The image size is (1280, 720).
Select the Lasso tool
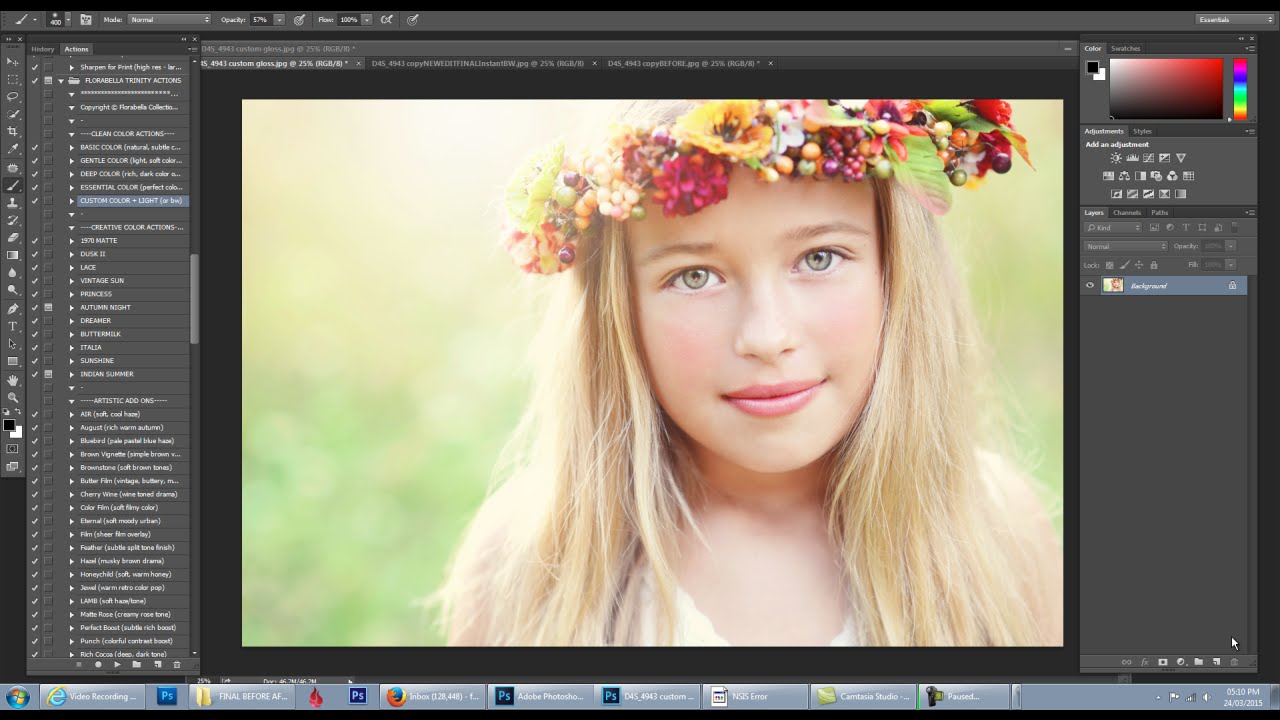tap(13, 97)
